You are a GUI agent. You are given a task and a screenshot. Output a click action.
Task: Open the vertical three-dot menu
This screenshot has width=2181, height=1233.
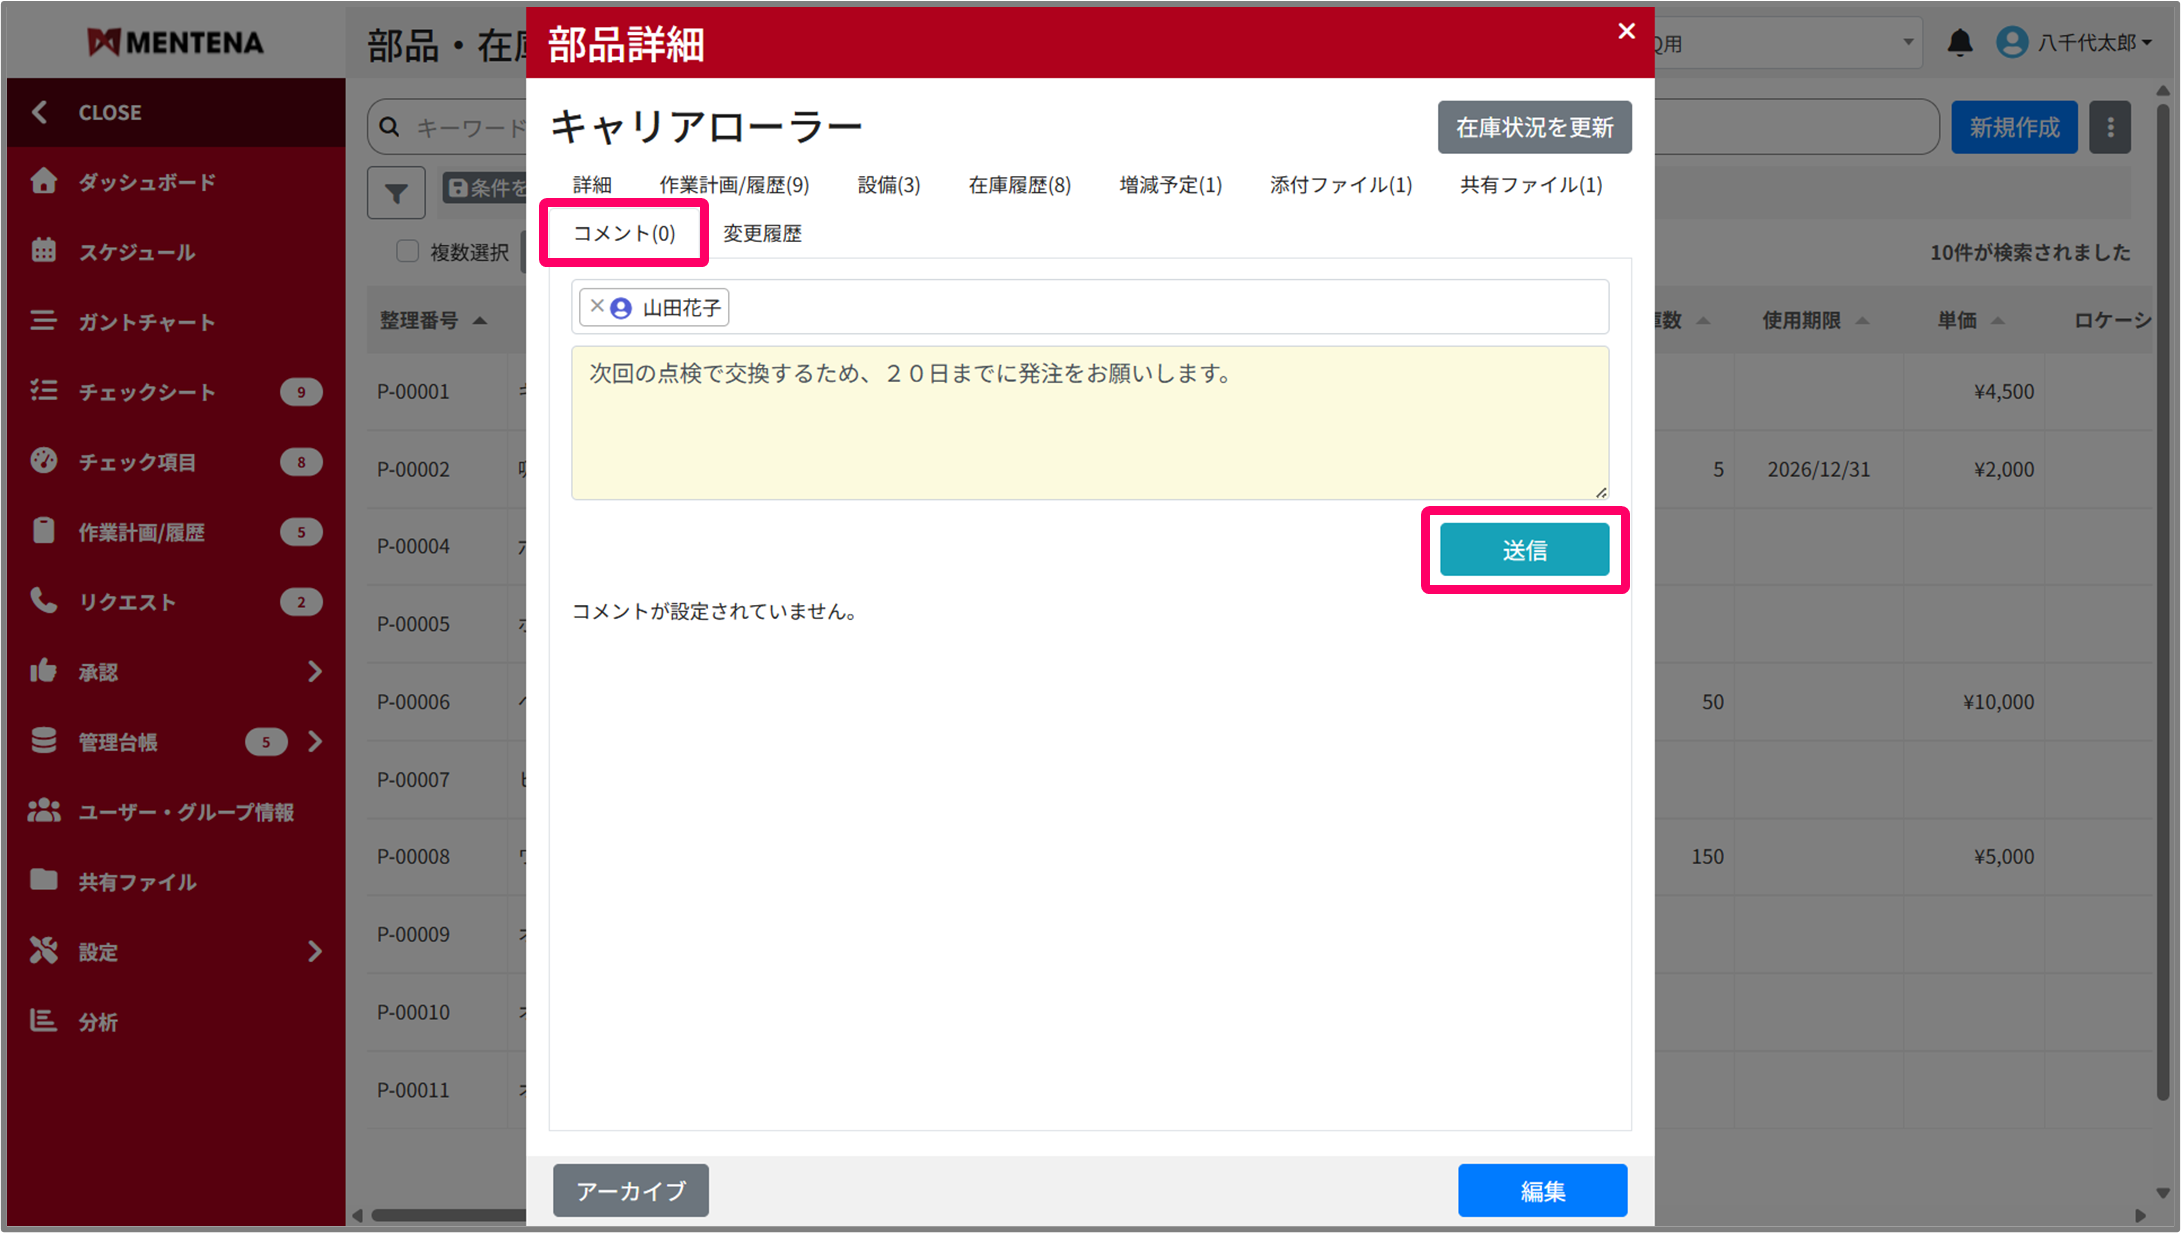(x=2110, y=127)
